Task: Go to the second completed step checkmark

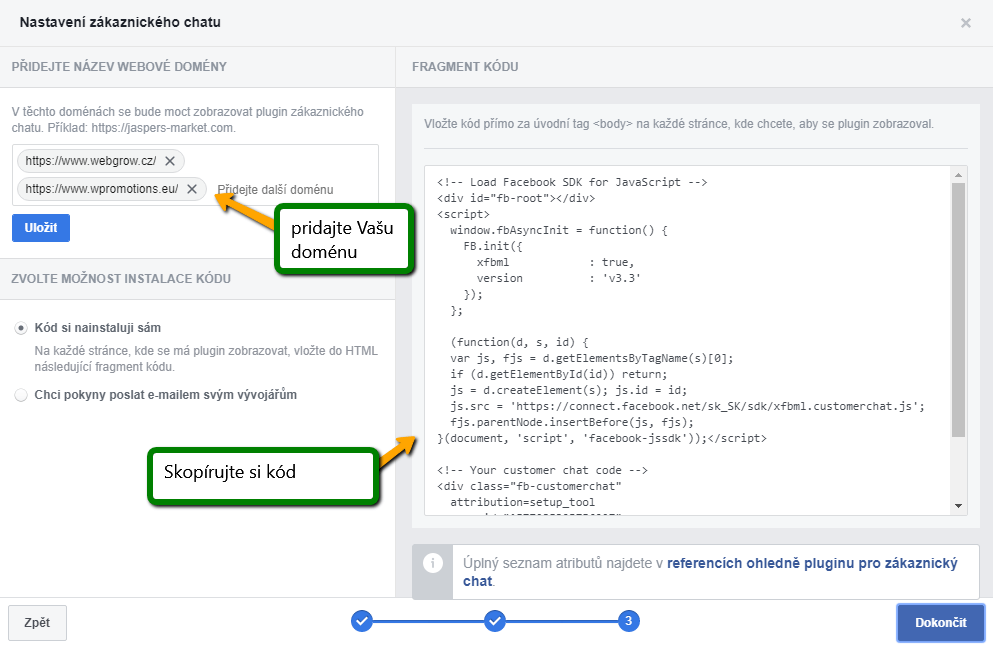Action: coord(495,621)
